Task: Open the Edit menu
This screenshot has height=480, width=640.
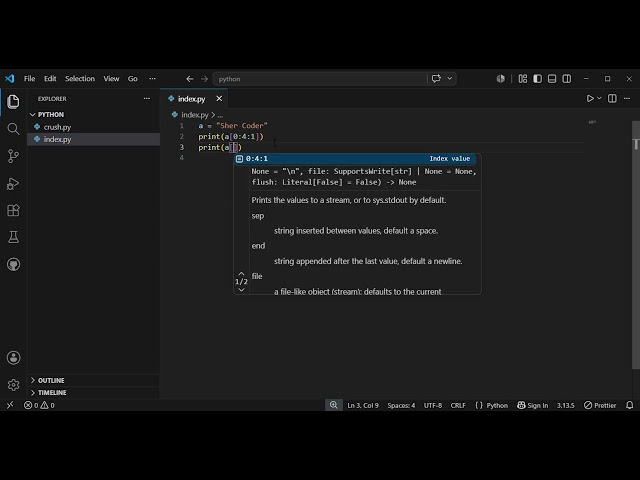Action: (x=50, y=79)
